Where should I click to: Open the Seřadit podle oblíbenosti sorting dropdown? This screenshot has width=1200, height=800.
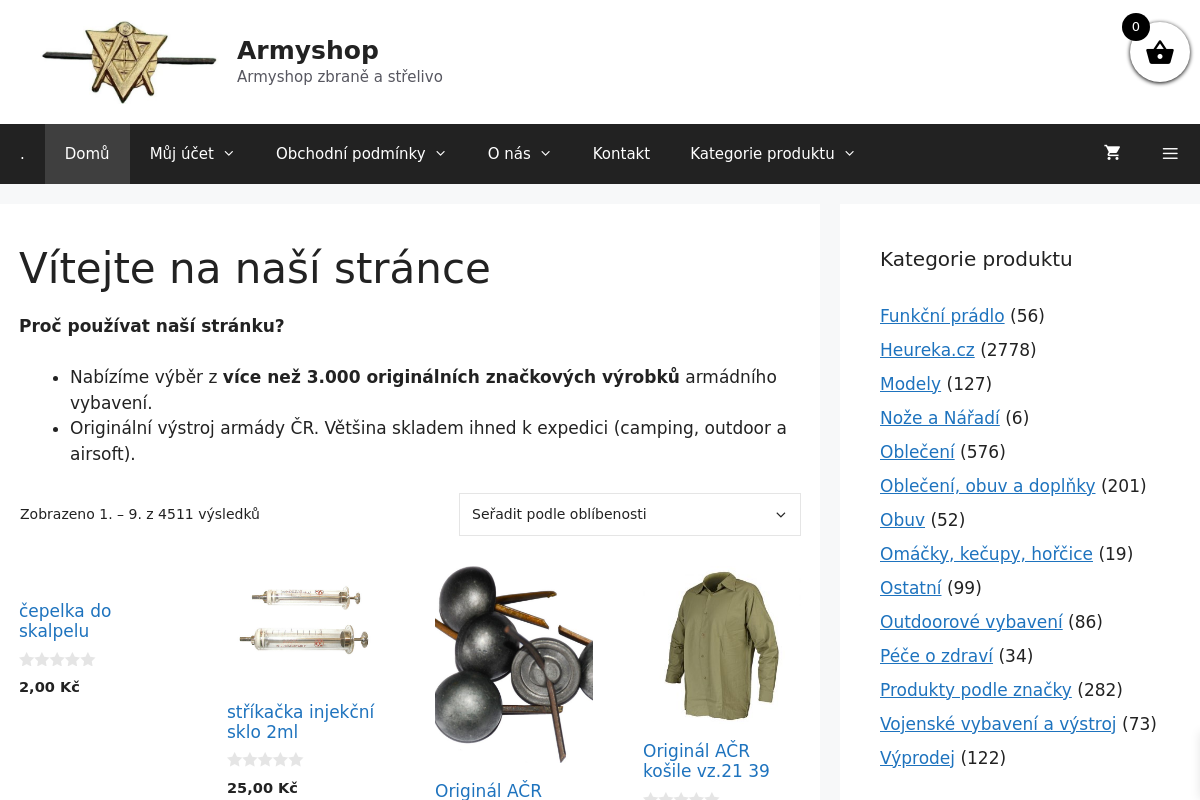pyautogui.click(x=629, y=514)
